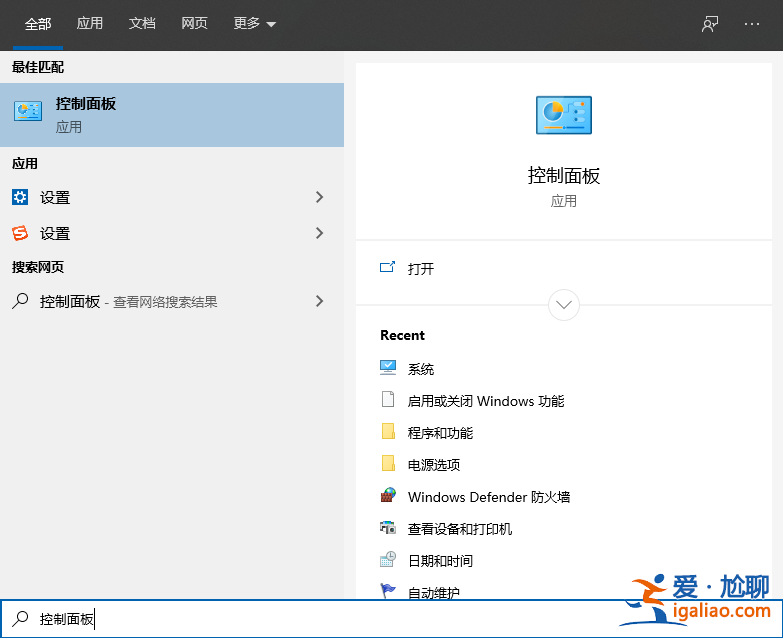Select the Sogou 设置 app result
The width and height of the screenshot is (783, 638).
172,233
